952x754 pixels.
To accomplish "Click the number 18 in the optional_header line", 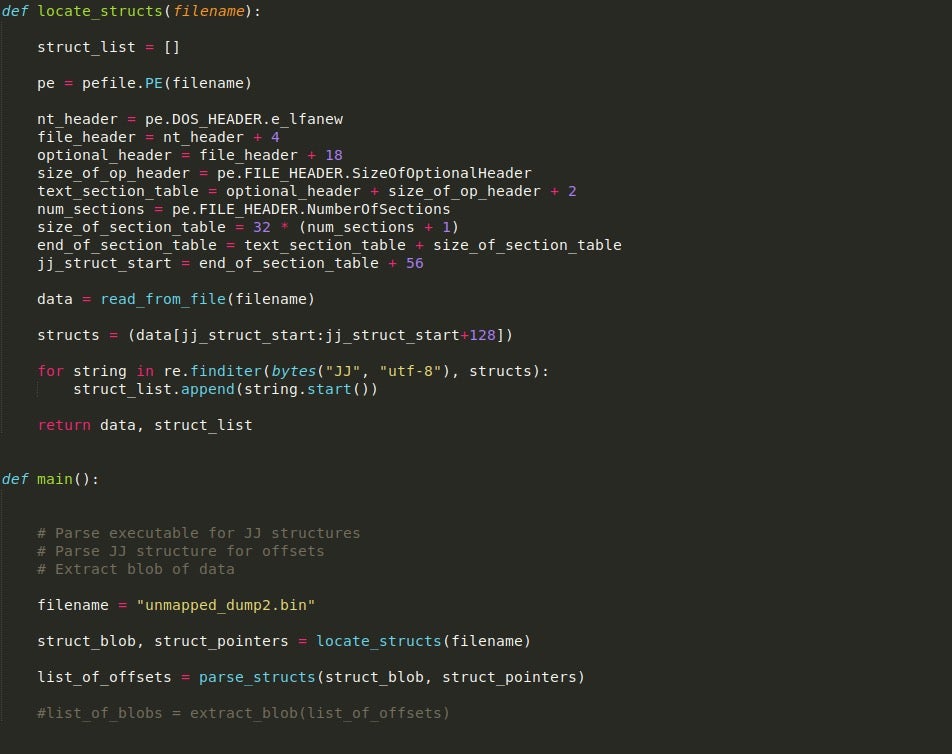I will 333,155.
